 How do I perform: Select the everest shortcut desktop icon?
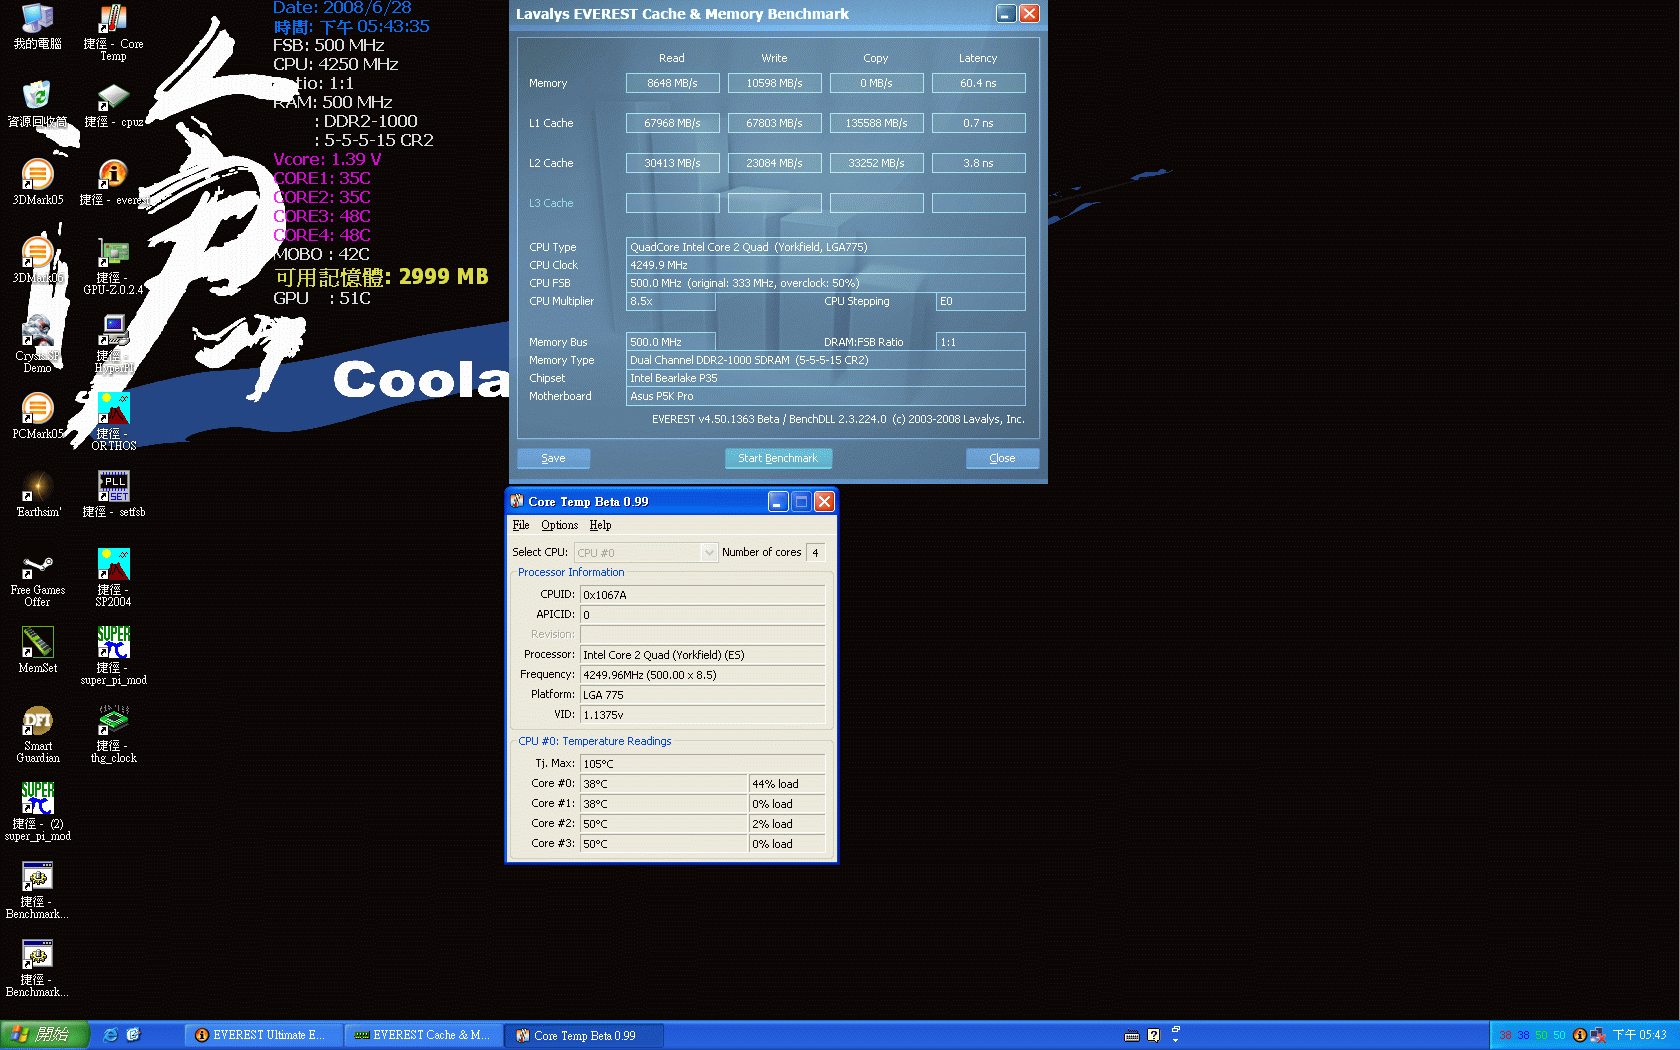[113, 182]
